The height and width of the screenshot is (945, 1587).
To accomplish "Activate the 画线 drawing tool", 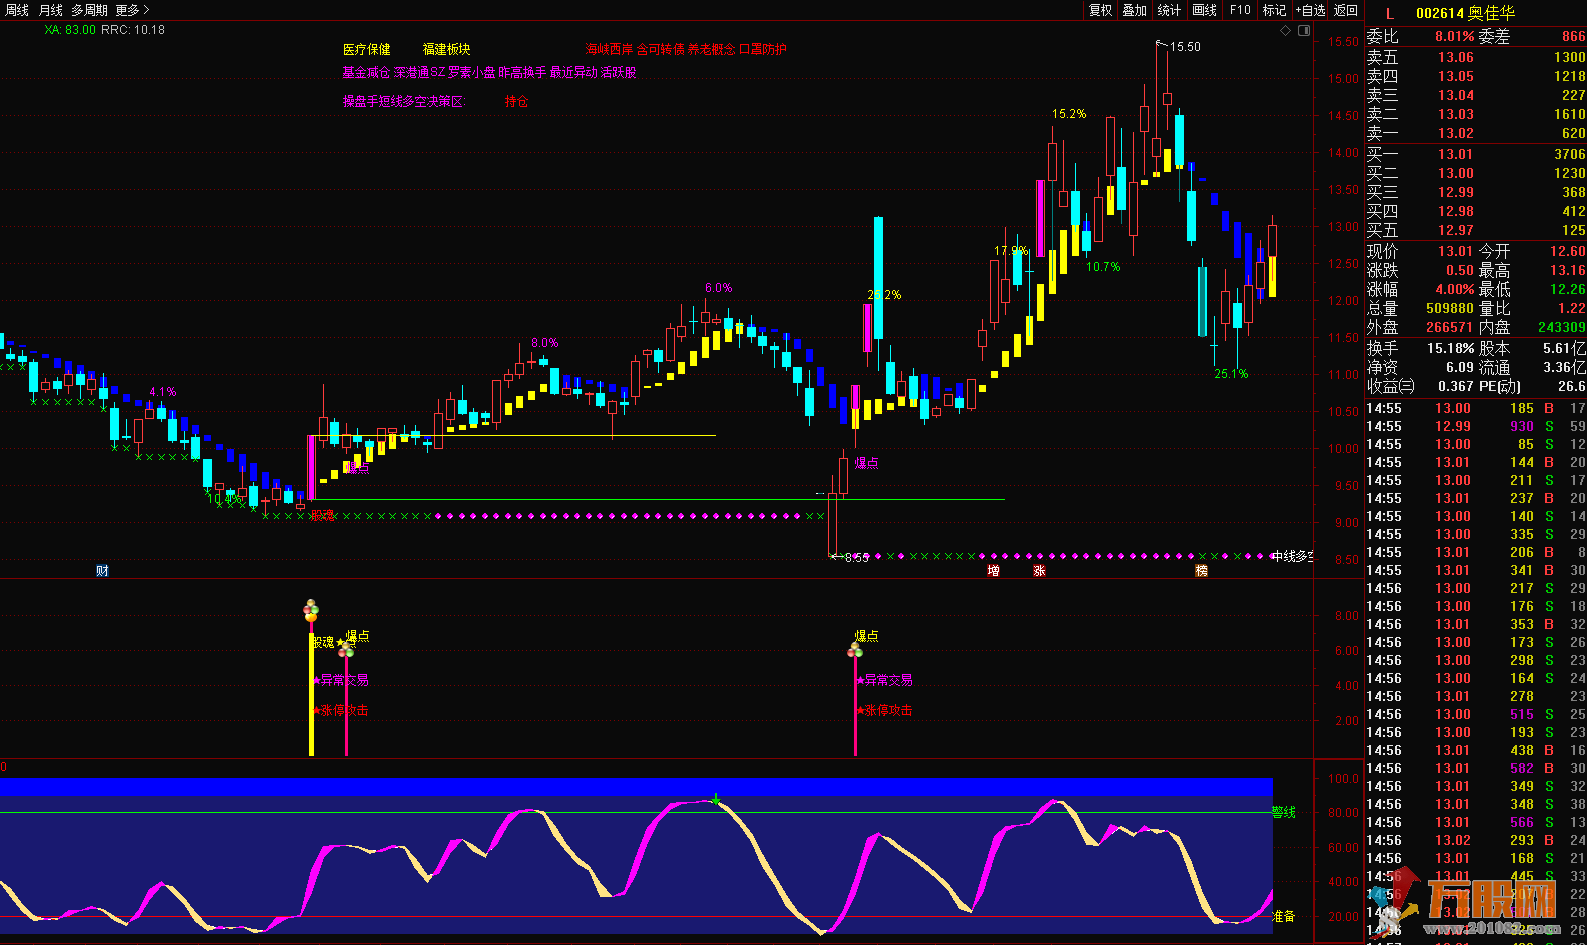I will (1205, 10).
